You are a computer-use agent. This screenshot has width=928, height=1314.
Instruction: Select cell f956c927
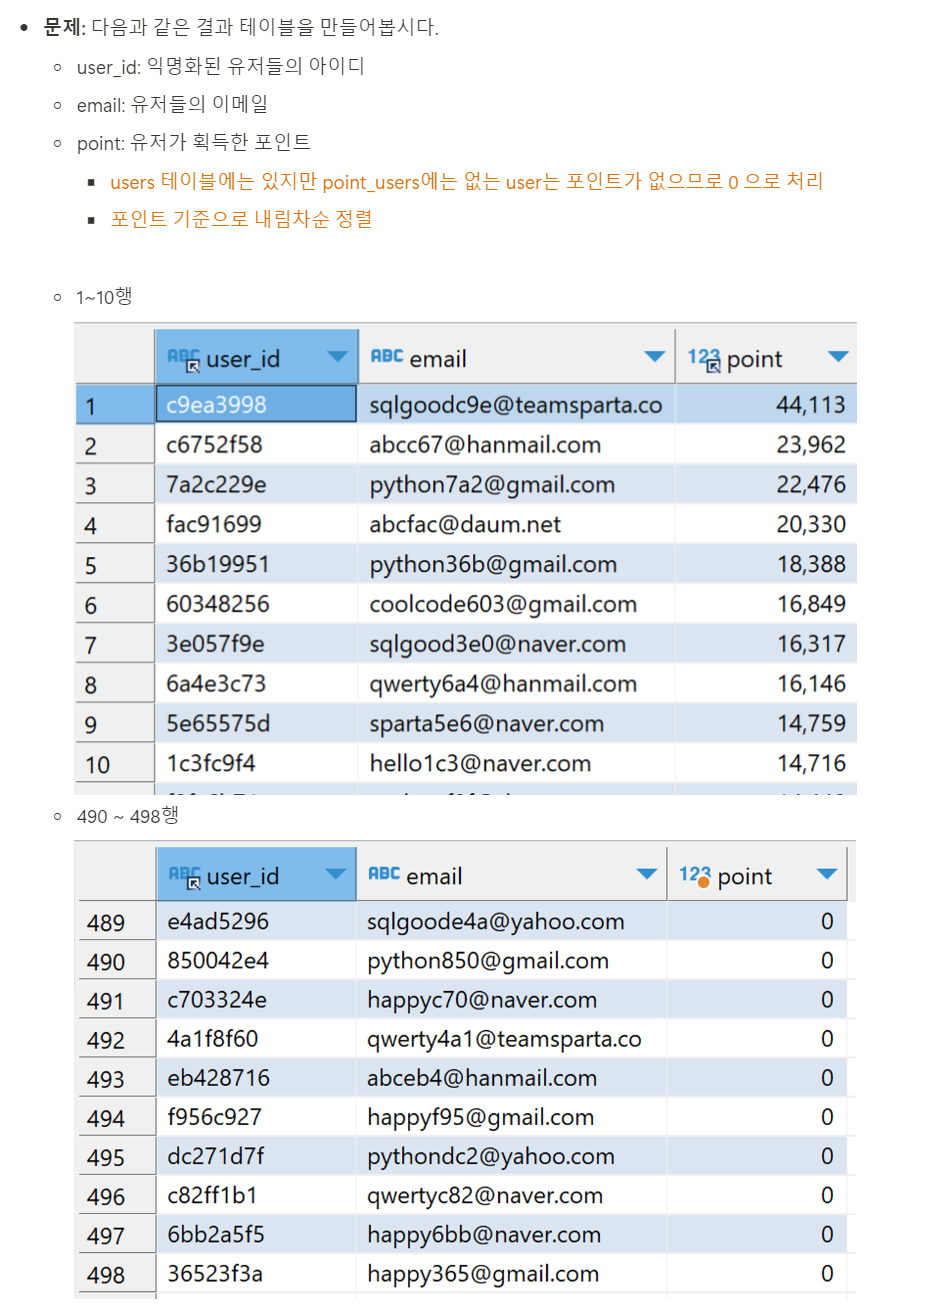[x=256, y=1116]
